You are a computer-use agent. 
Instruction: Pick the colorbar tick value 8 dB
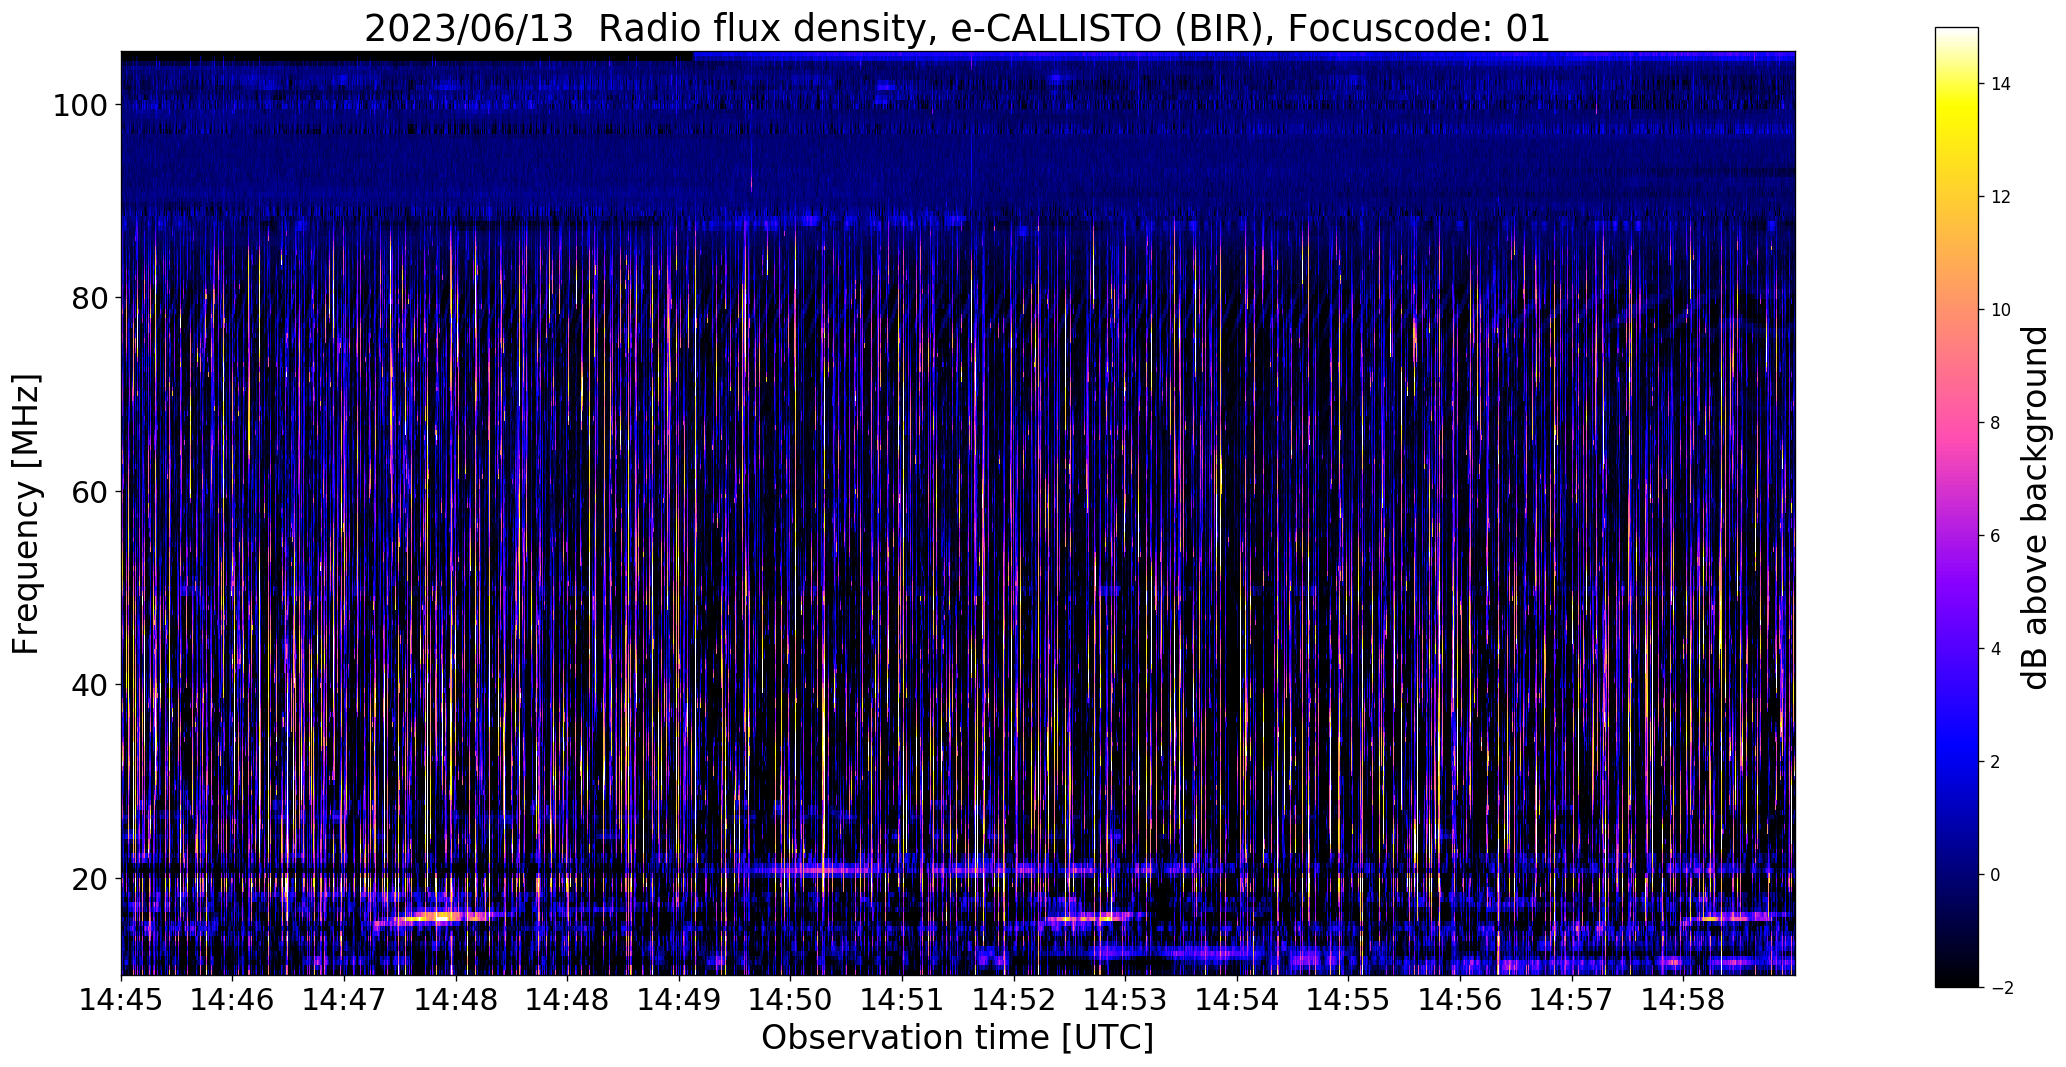1996,423
